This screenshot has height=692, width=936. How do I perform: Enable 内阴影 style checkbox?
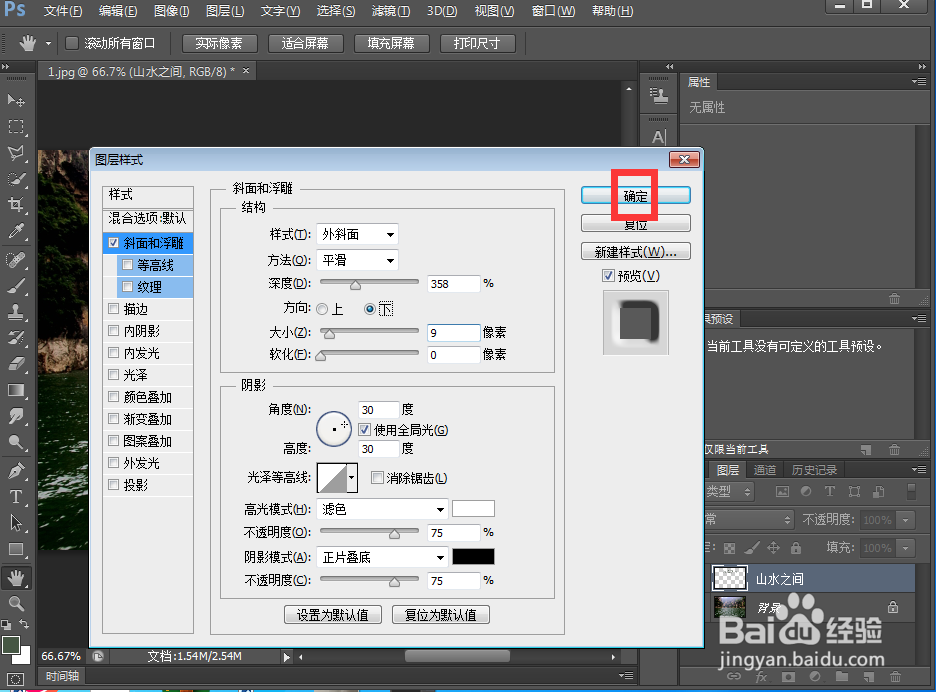(113, 331)
